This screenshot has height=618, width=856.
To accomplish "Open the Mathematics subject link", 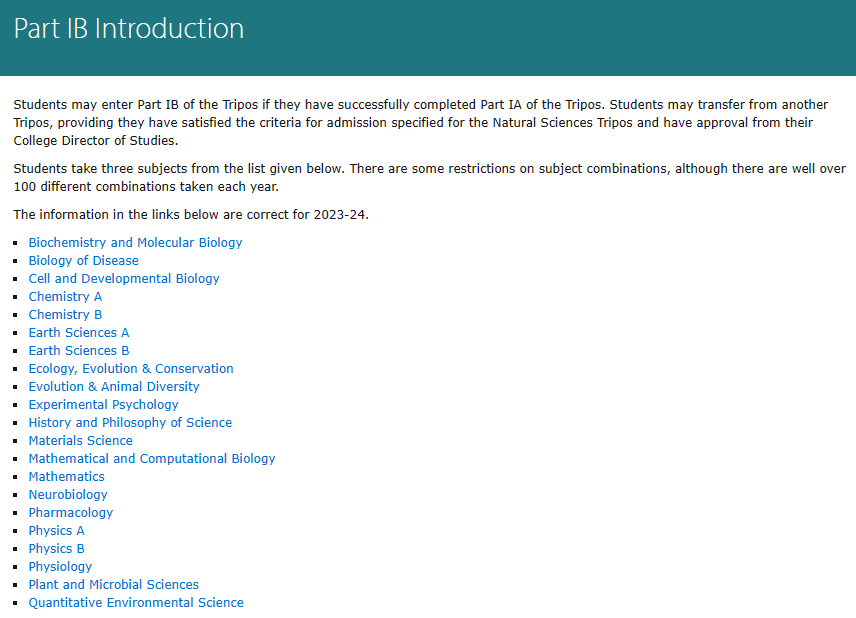I will click(x=66, y=477).
